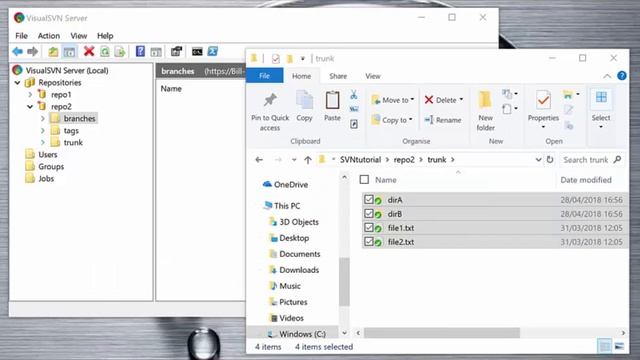Viewport: 640px width, 360px height.
Task: Open the File tab in Explorer
Action: pyautogui.click(x=264, y=76)
